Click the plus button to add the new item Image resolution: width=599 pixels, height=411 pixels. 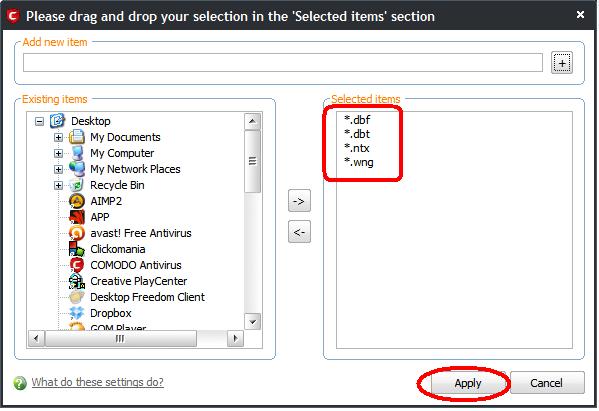(562, 63)
